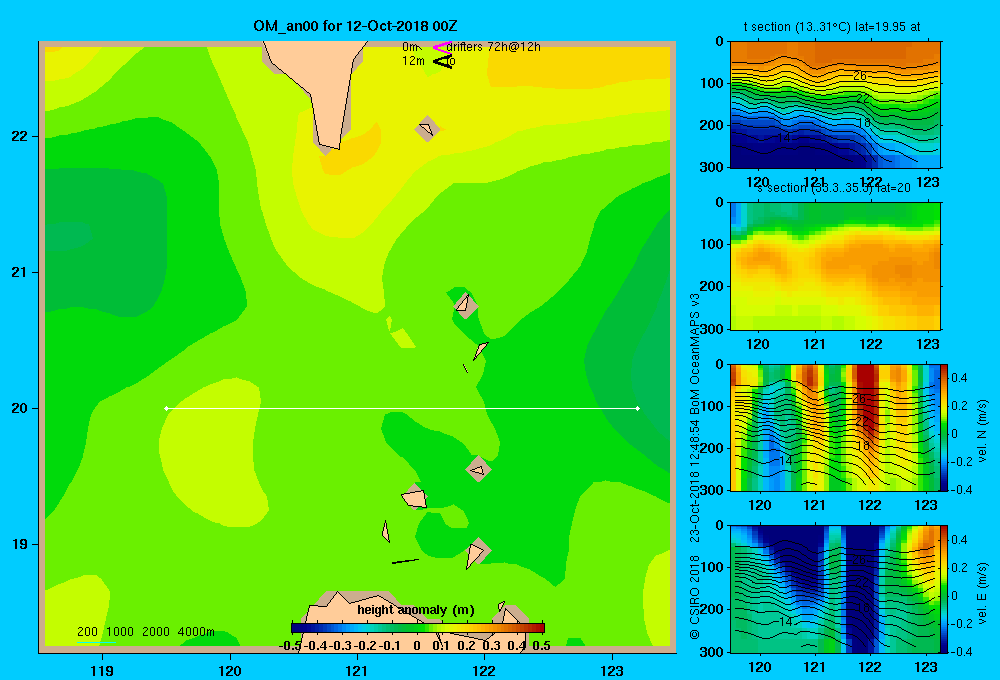The height and width of the screenshot is (680, 1000).
Task: Click the 'vel. N (m/s)' axis label
Action: coord(982,431)
